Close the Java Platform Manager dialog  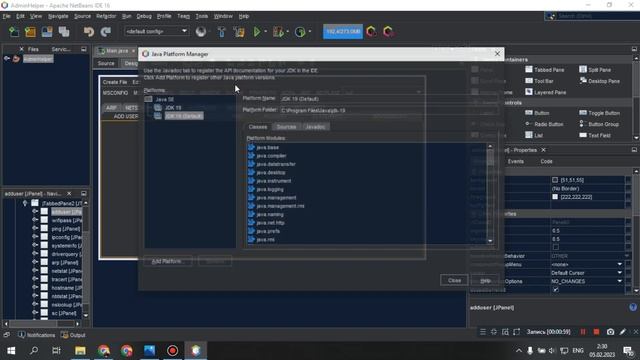[497, 54]
